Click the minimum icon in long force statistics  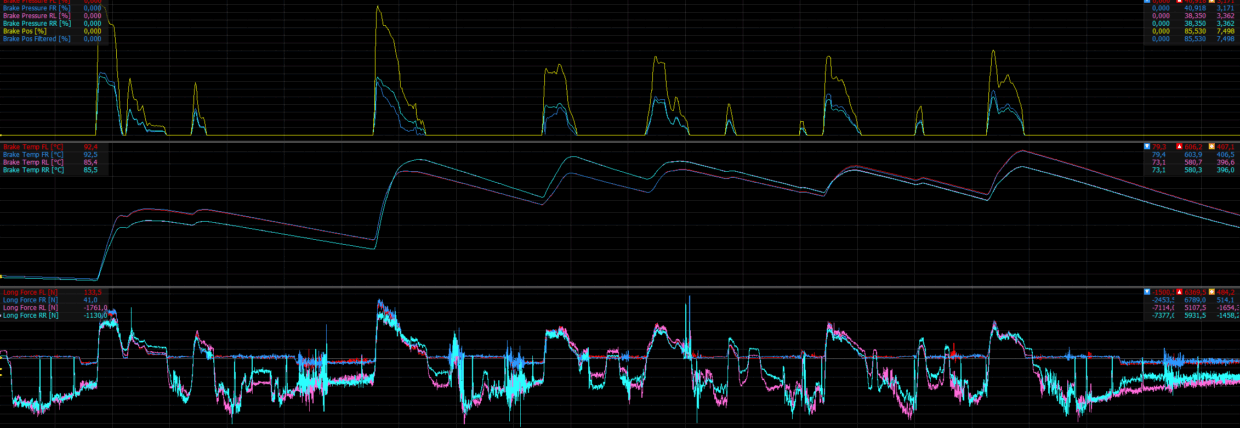click(x=1147, y=292)
